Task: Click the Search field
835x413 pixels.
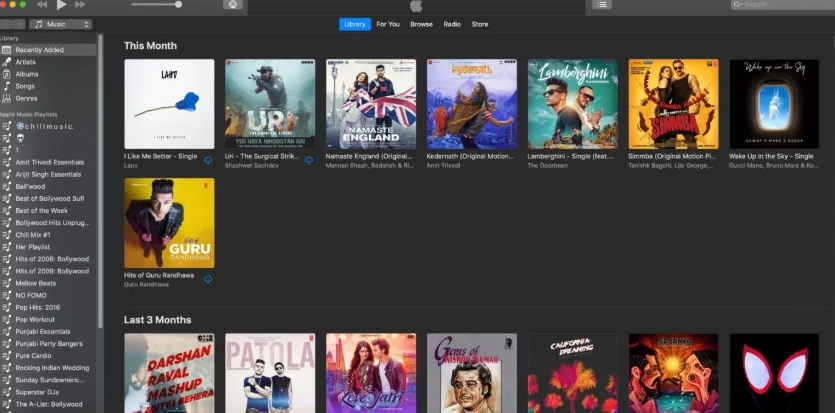Action: pos(785,5)
